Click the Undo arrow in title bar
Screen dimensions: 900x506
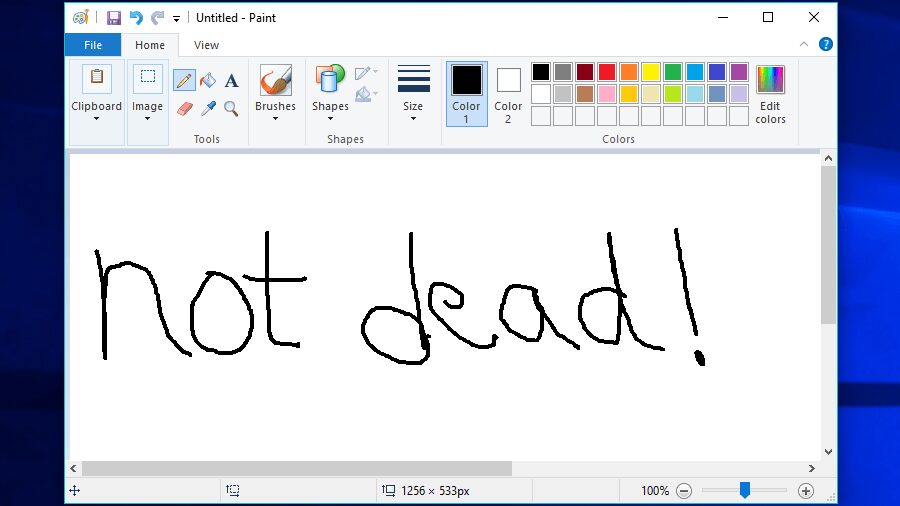(x=136, y=18)
